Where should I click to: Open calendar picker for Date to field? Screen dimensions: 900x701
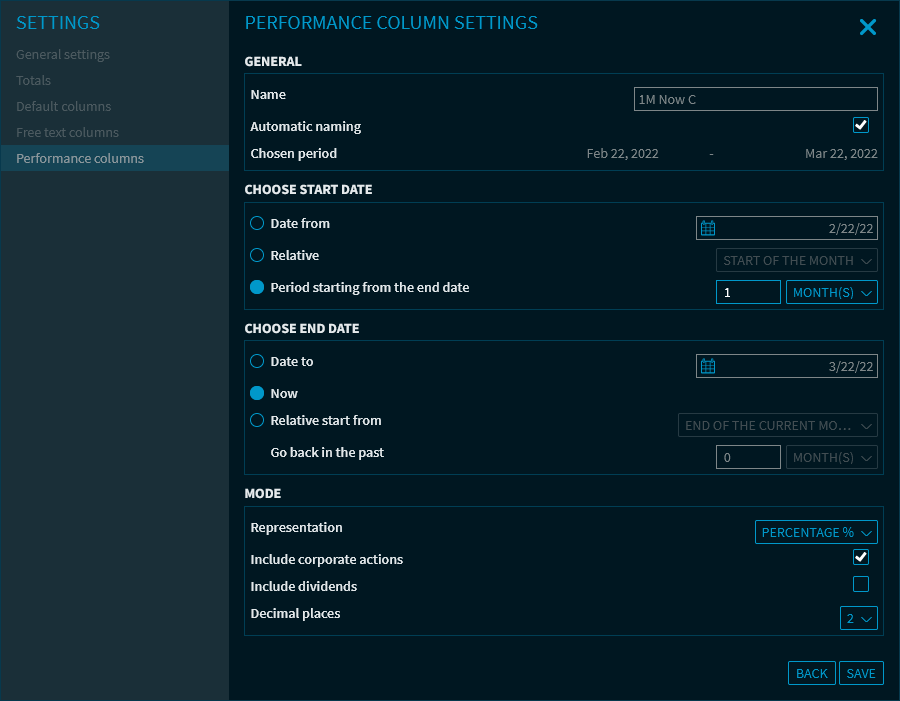[708, 367]
